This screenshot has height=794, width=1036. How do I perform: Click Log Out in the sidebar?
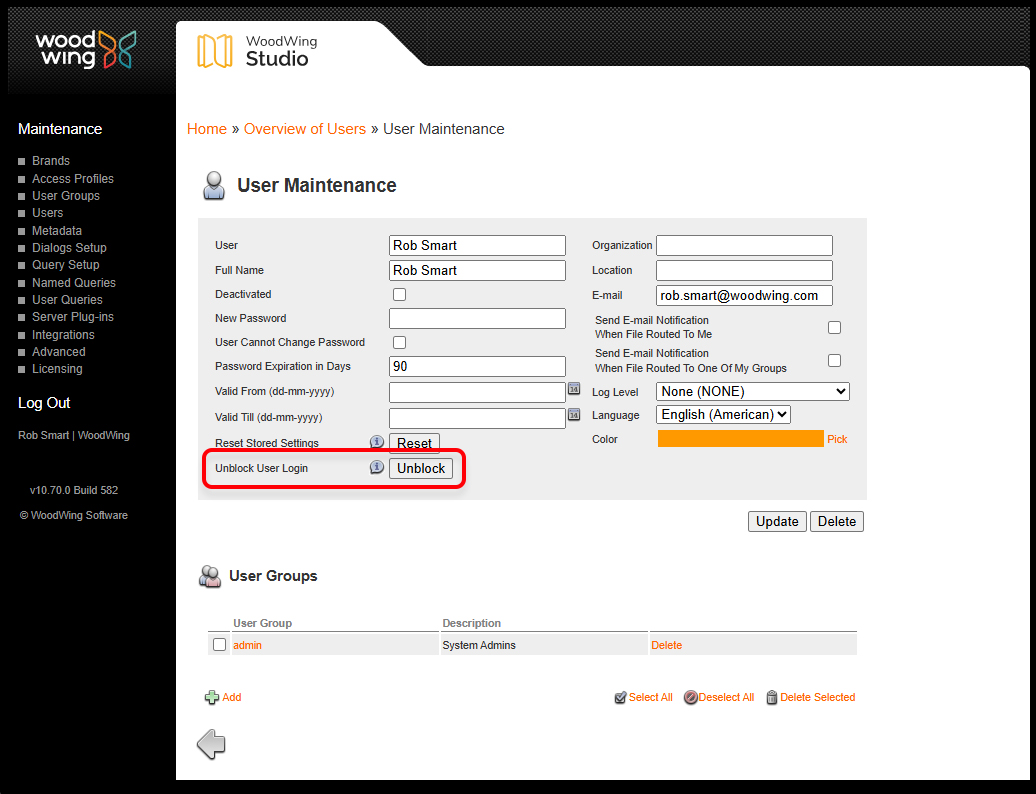[x=44, y=403]
